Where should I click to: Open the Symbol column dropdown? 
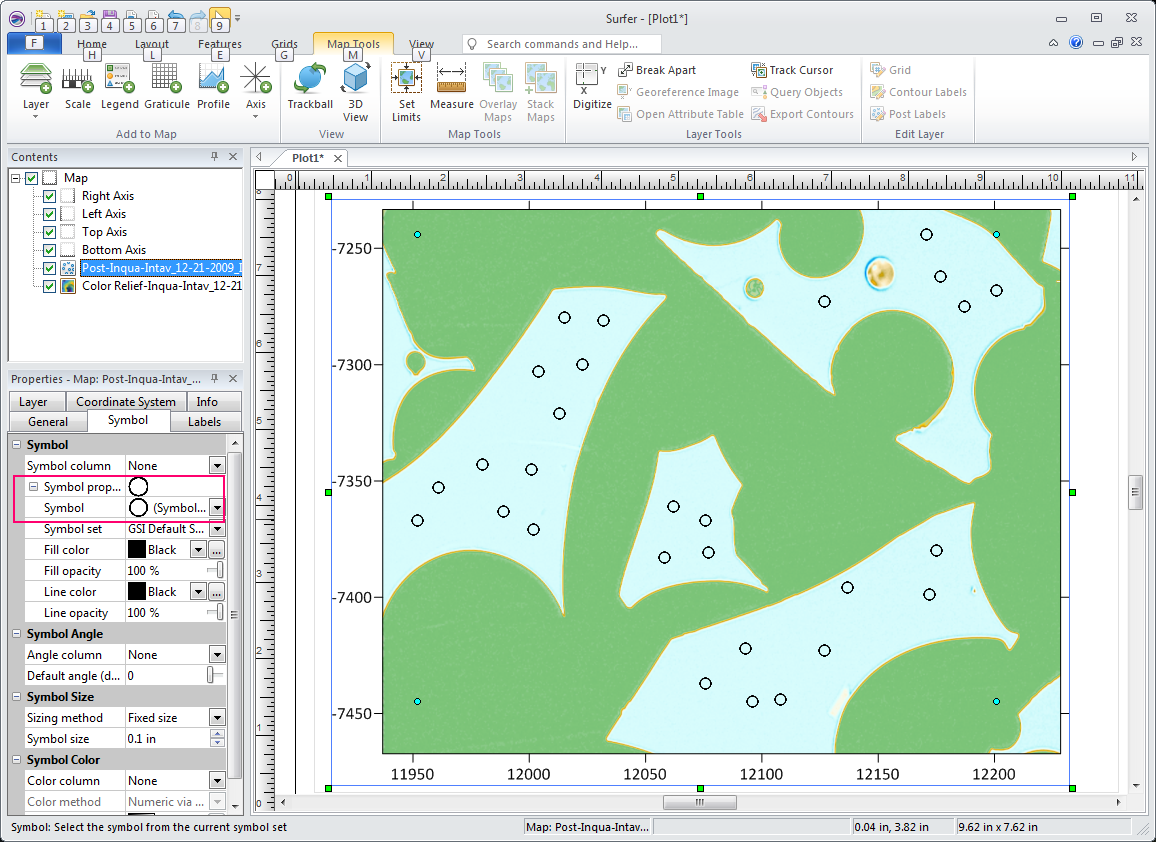click(x=216, y=466)
